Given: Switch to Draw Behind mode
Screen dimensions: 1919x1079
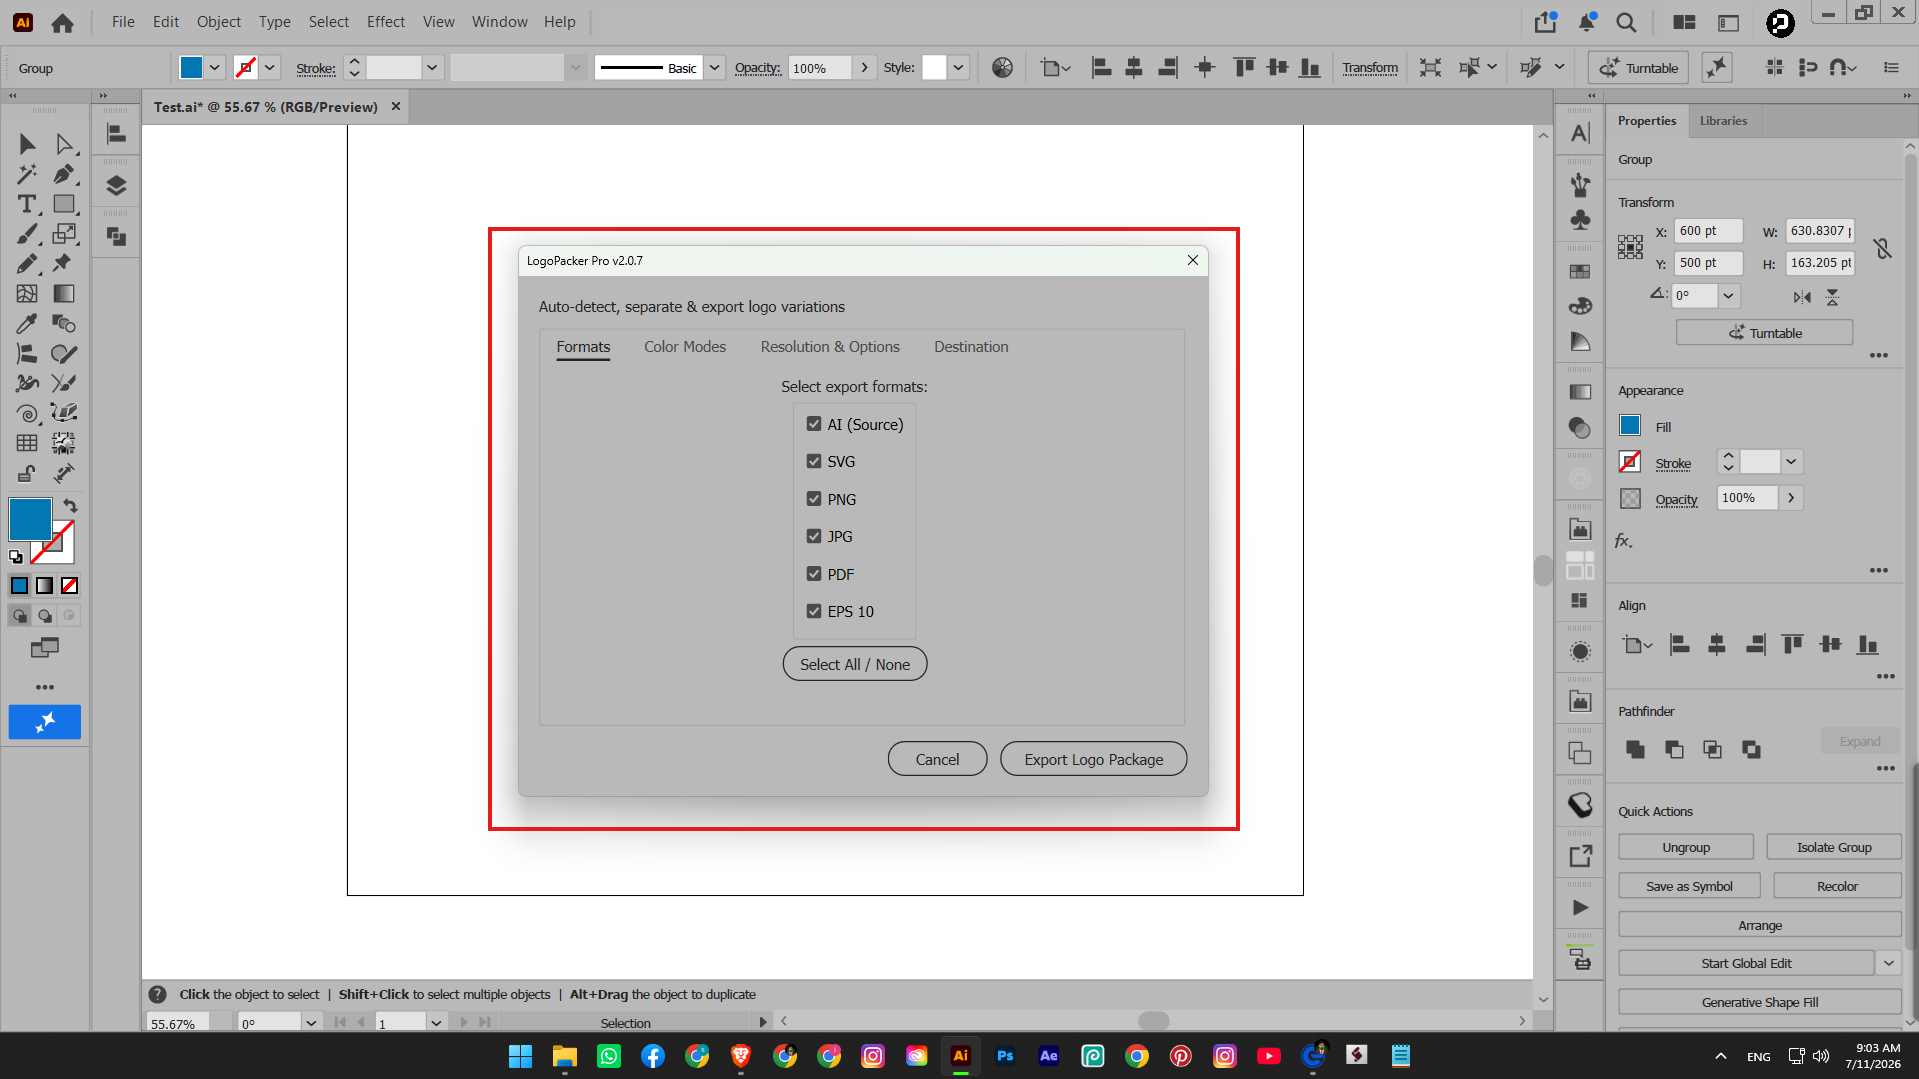Looking at the screenshot, I should click(45, 615).
